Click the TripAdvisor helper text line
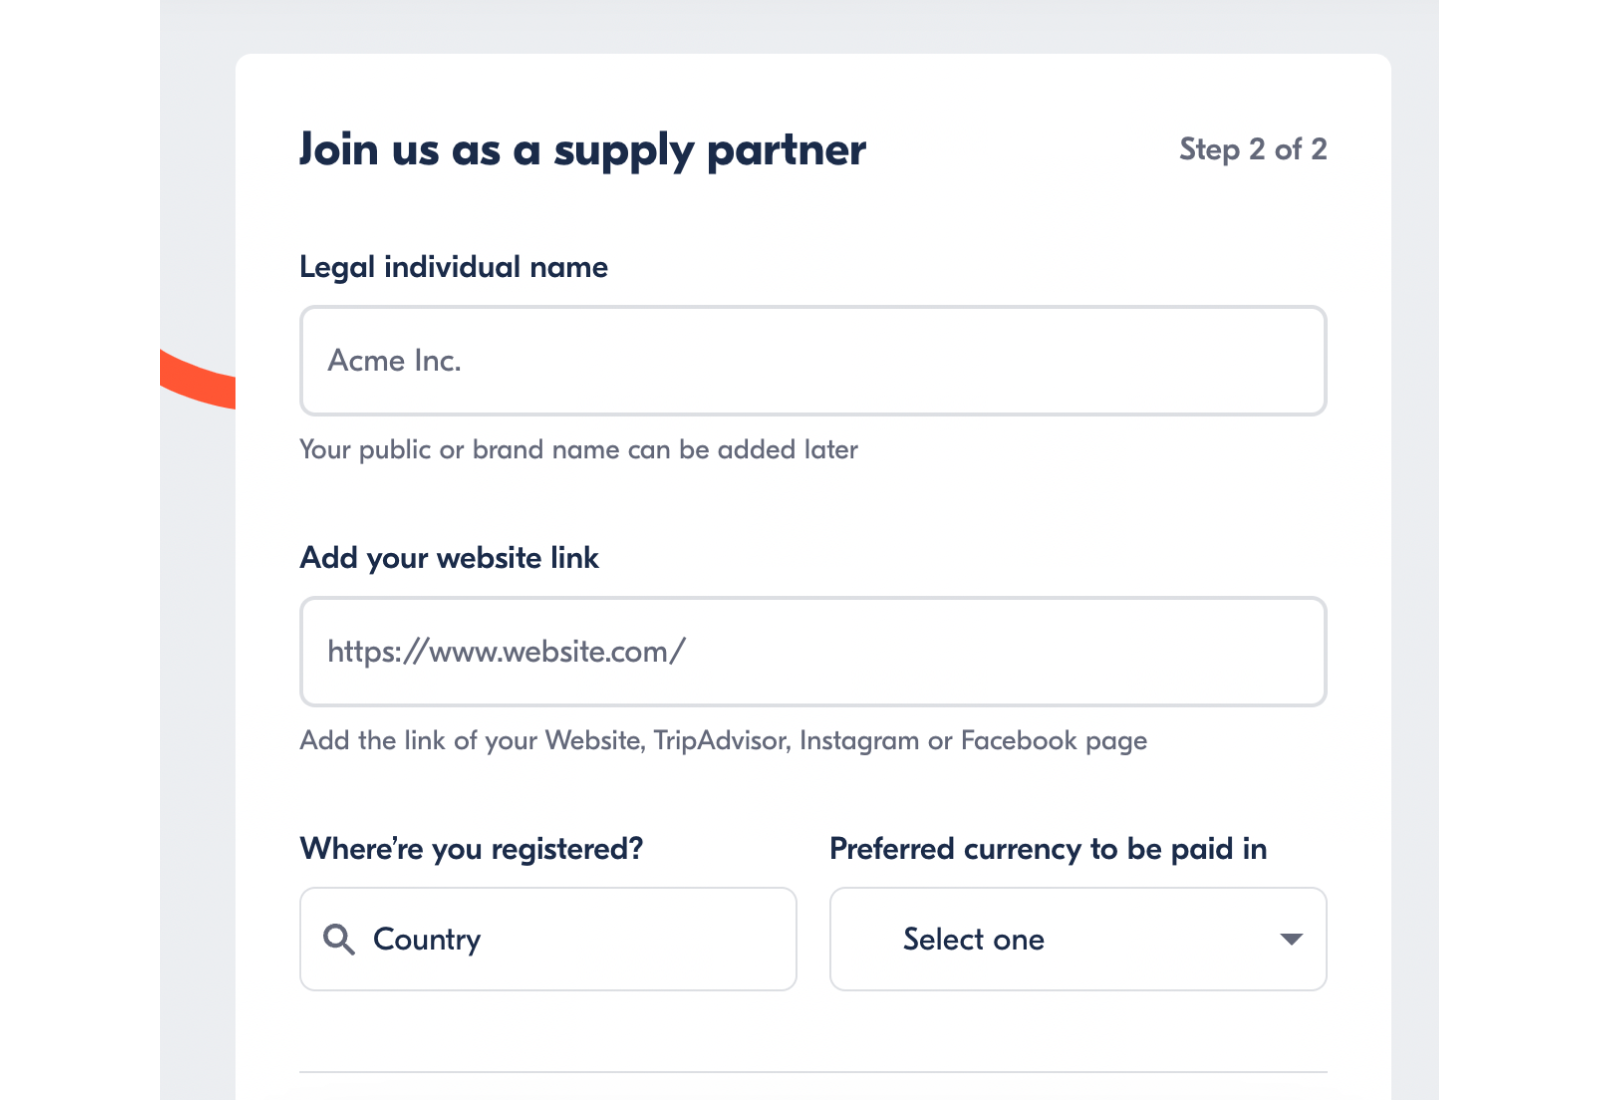 click(722, 741)
